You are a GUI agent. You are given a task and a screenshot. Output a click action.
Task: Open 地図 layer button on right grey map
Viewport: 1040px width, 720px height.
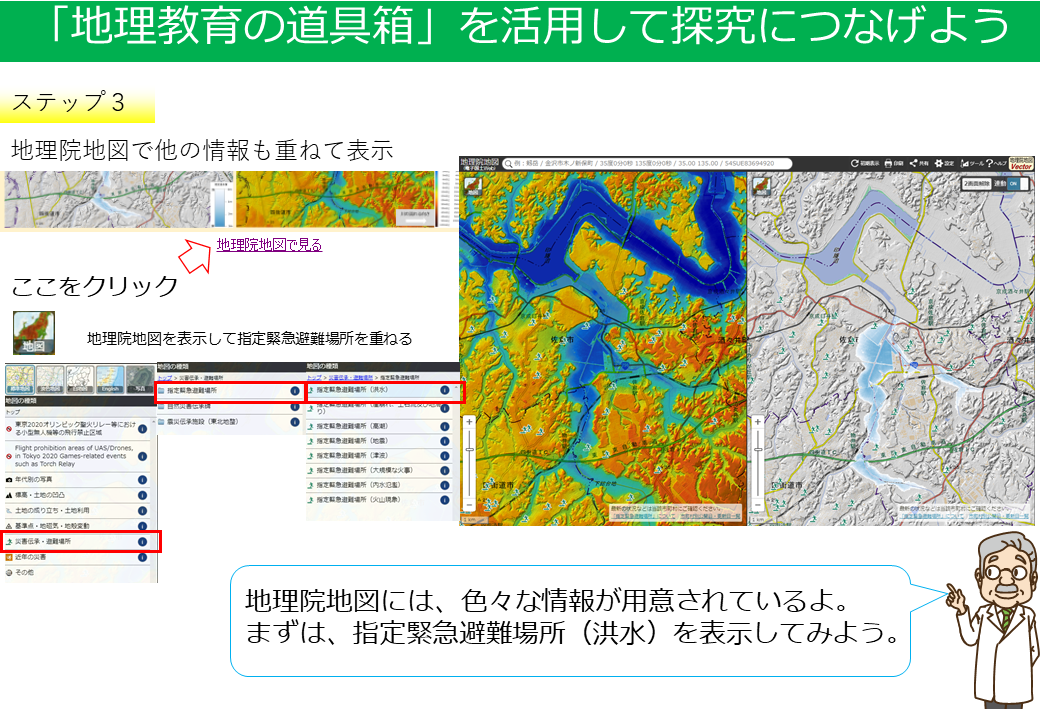click(x=761, y=186)
